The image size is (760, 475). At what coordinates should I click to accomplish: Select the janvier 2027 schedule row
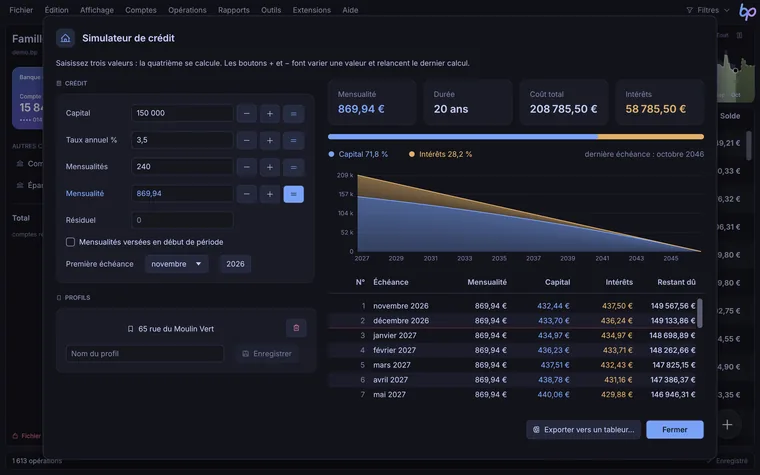tap(513, 335)
